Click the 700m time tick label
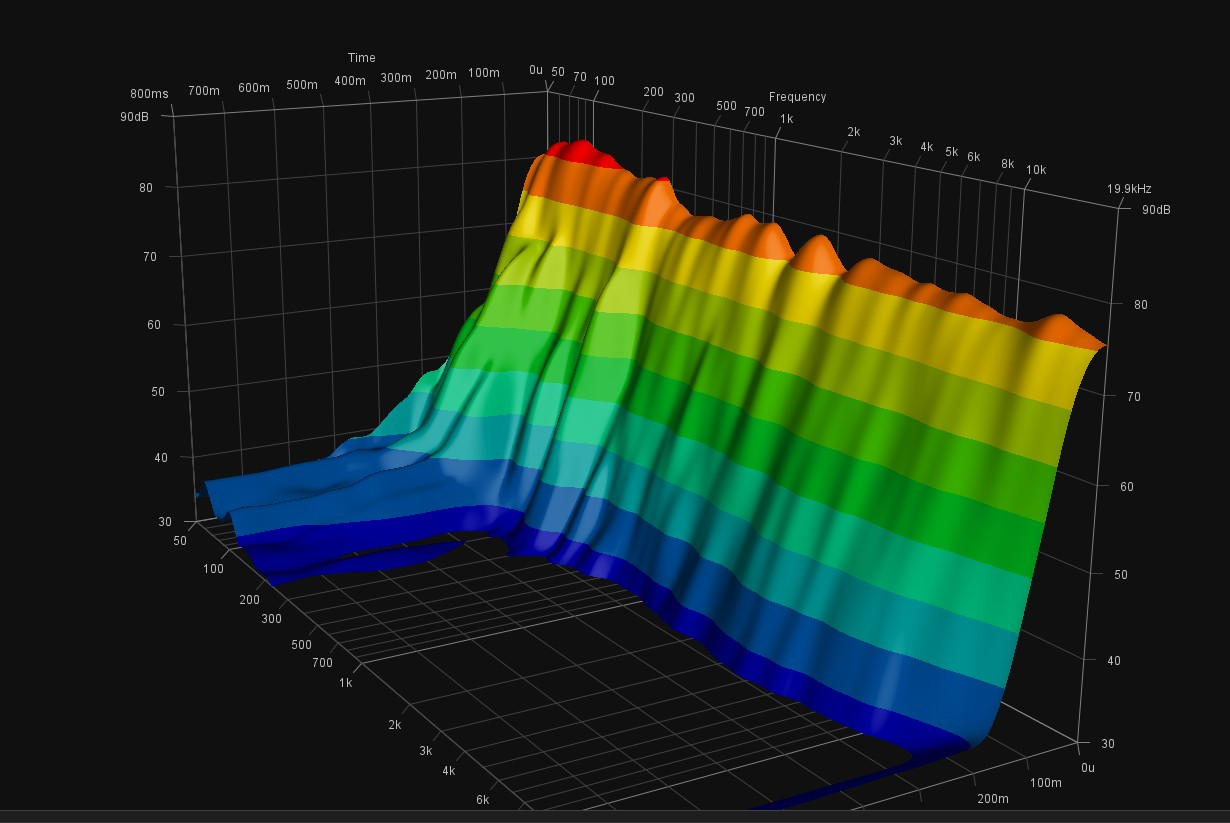Image resolution: width=1230 pixels, height=823 pixels. coord(204,91)
